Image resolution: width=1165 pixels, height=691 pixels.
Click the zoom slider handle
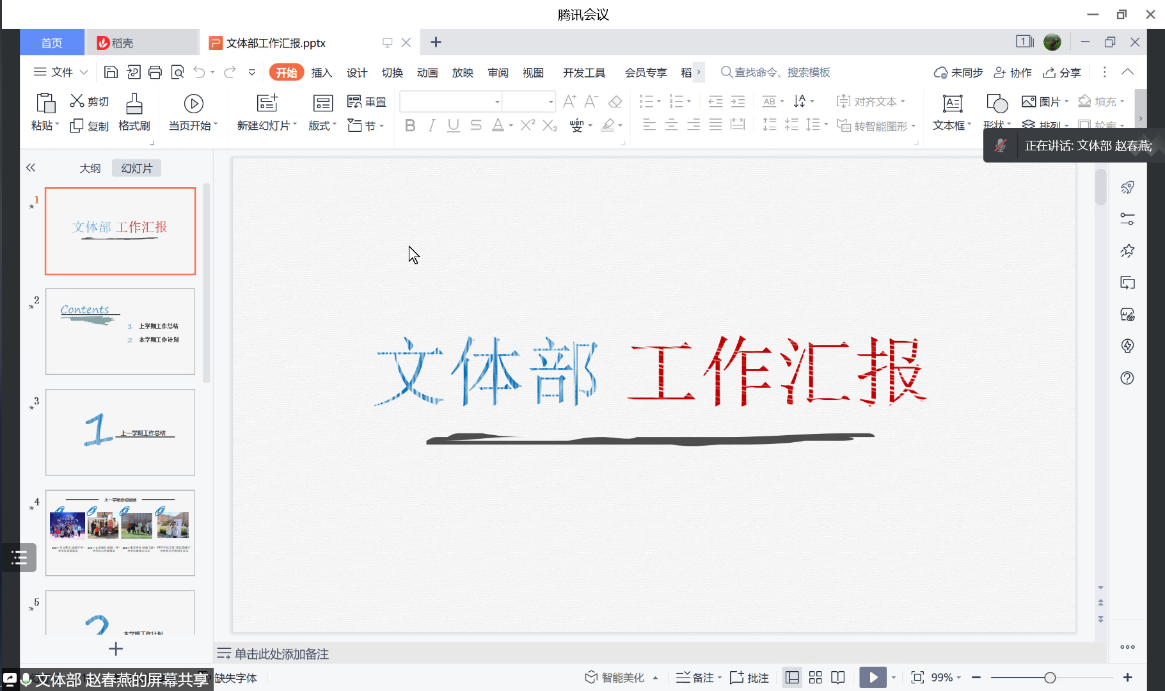click(1050, 678)
